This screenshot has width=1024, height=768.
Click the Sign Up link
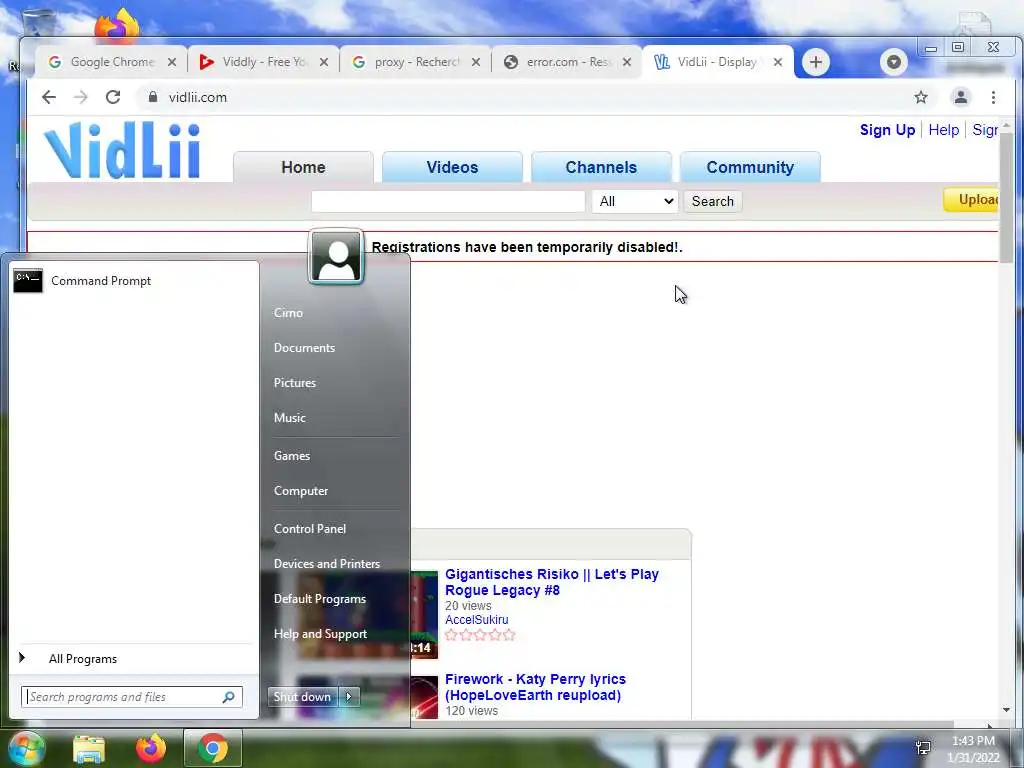(x=888, y=130)
